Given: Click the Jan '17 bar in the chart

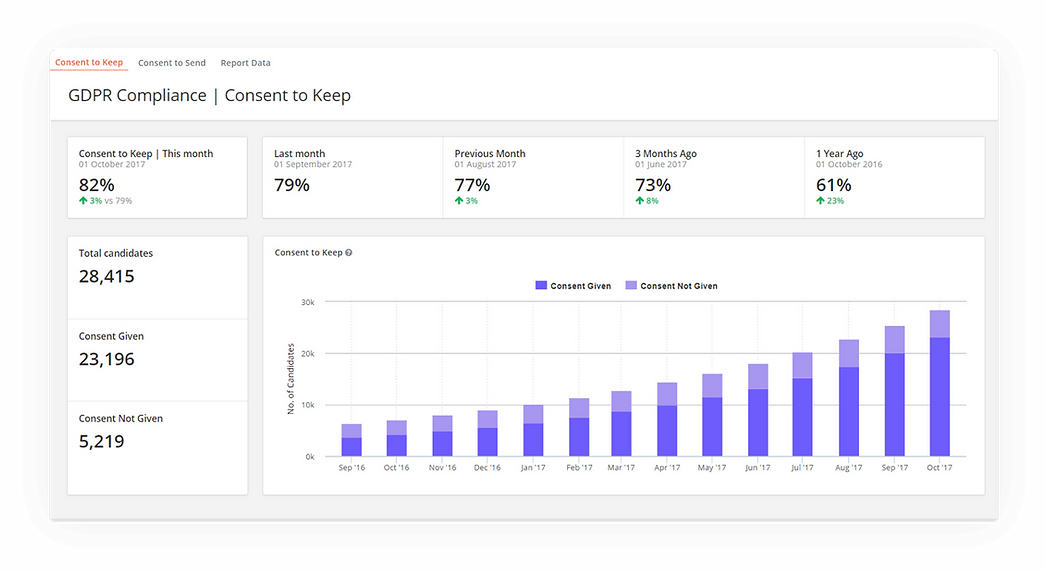Looking at the screenshot, I should pyautogui.click(x=533, y=431).
